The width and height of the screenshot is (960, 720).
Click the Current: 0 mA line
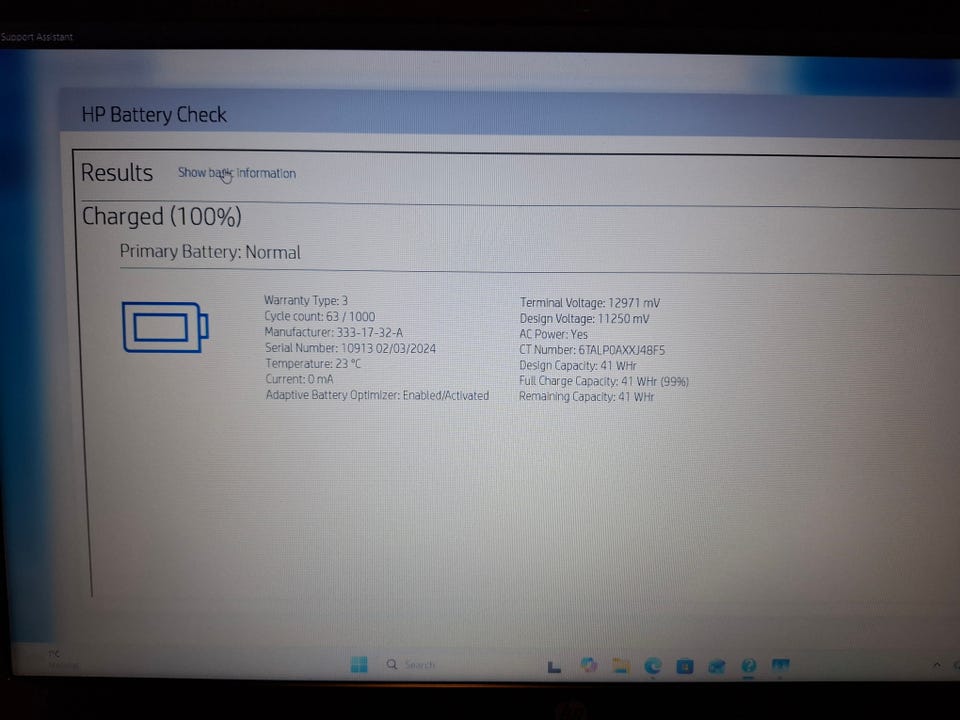299,380
